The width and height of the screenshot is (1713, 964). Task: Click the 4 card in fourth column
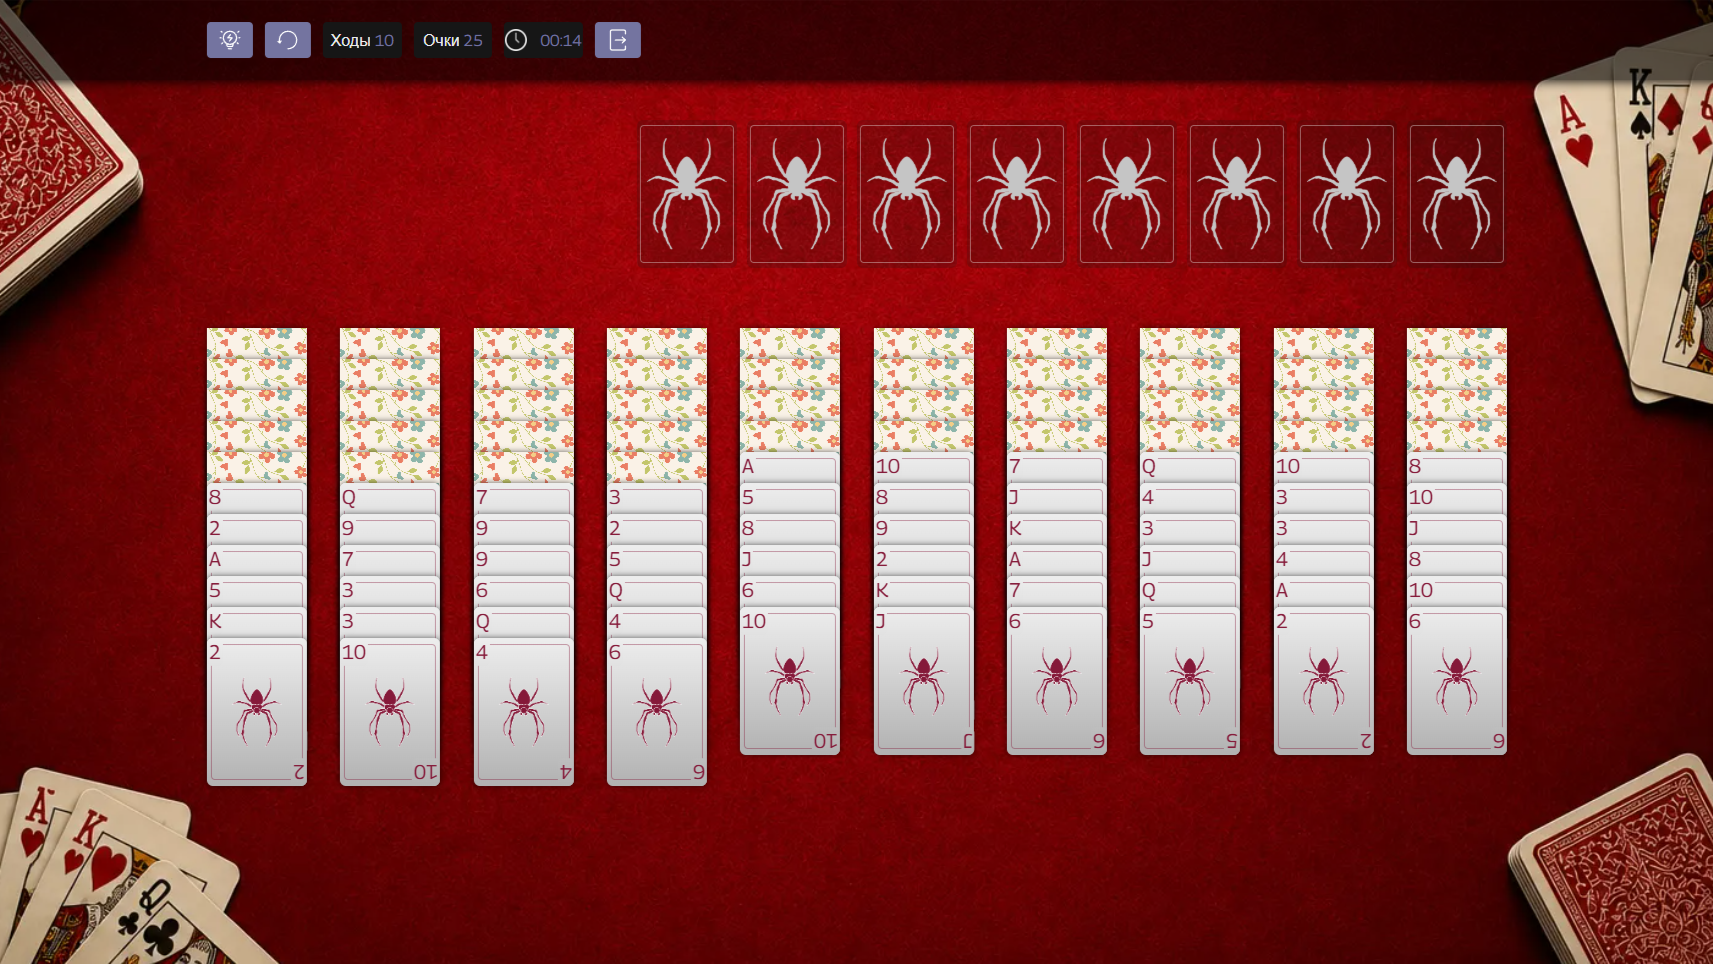(657, 622)
